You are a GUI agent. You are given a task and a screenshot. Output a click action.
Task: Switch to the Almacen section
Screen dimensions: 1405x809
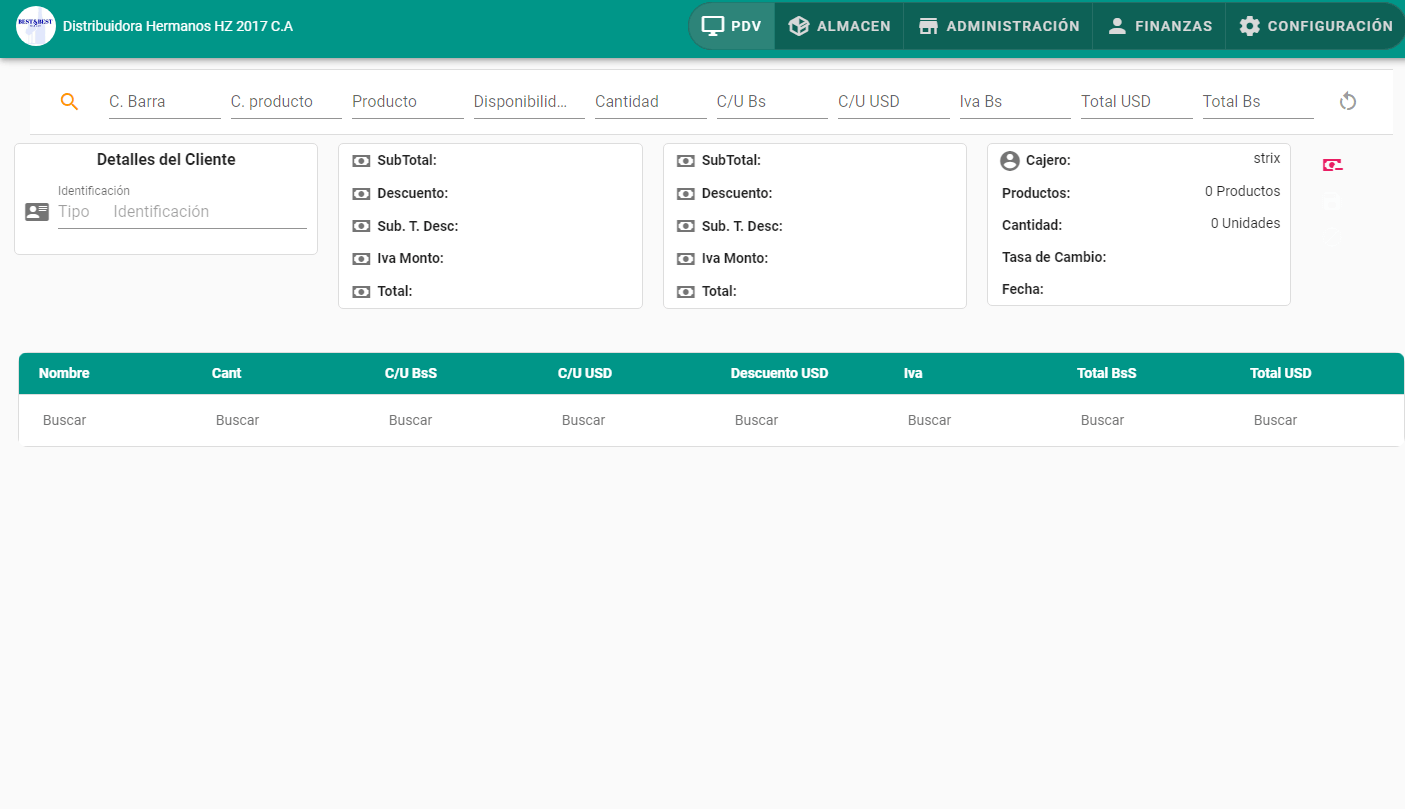click(839, 26)
